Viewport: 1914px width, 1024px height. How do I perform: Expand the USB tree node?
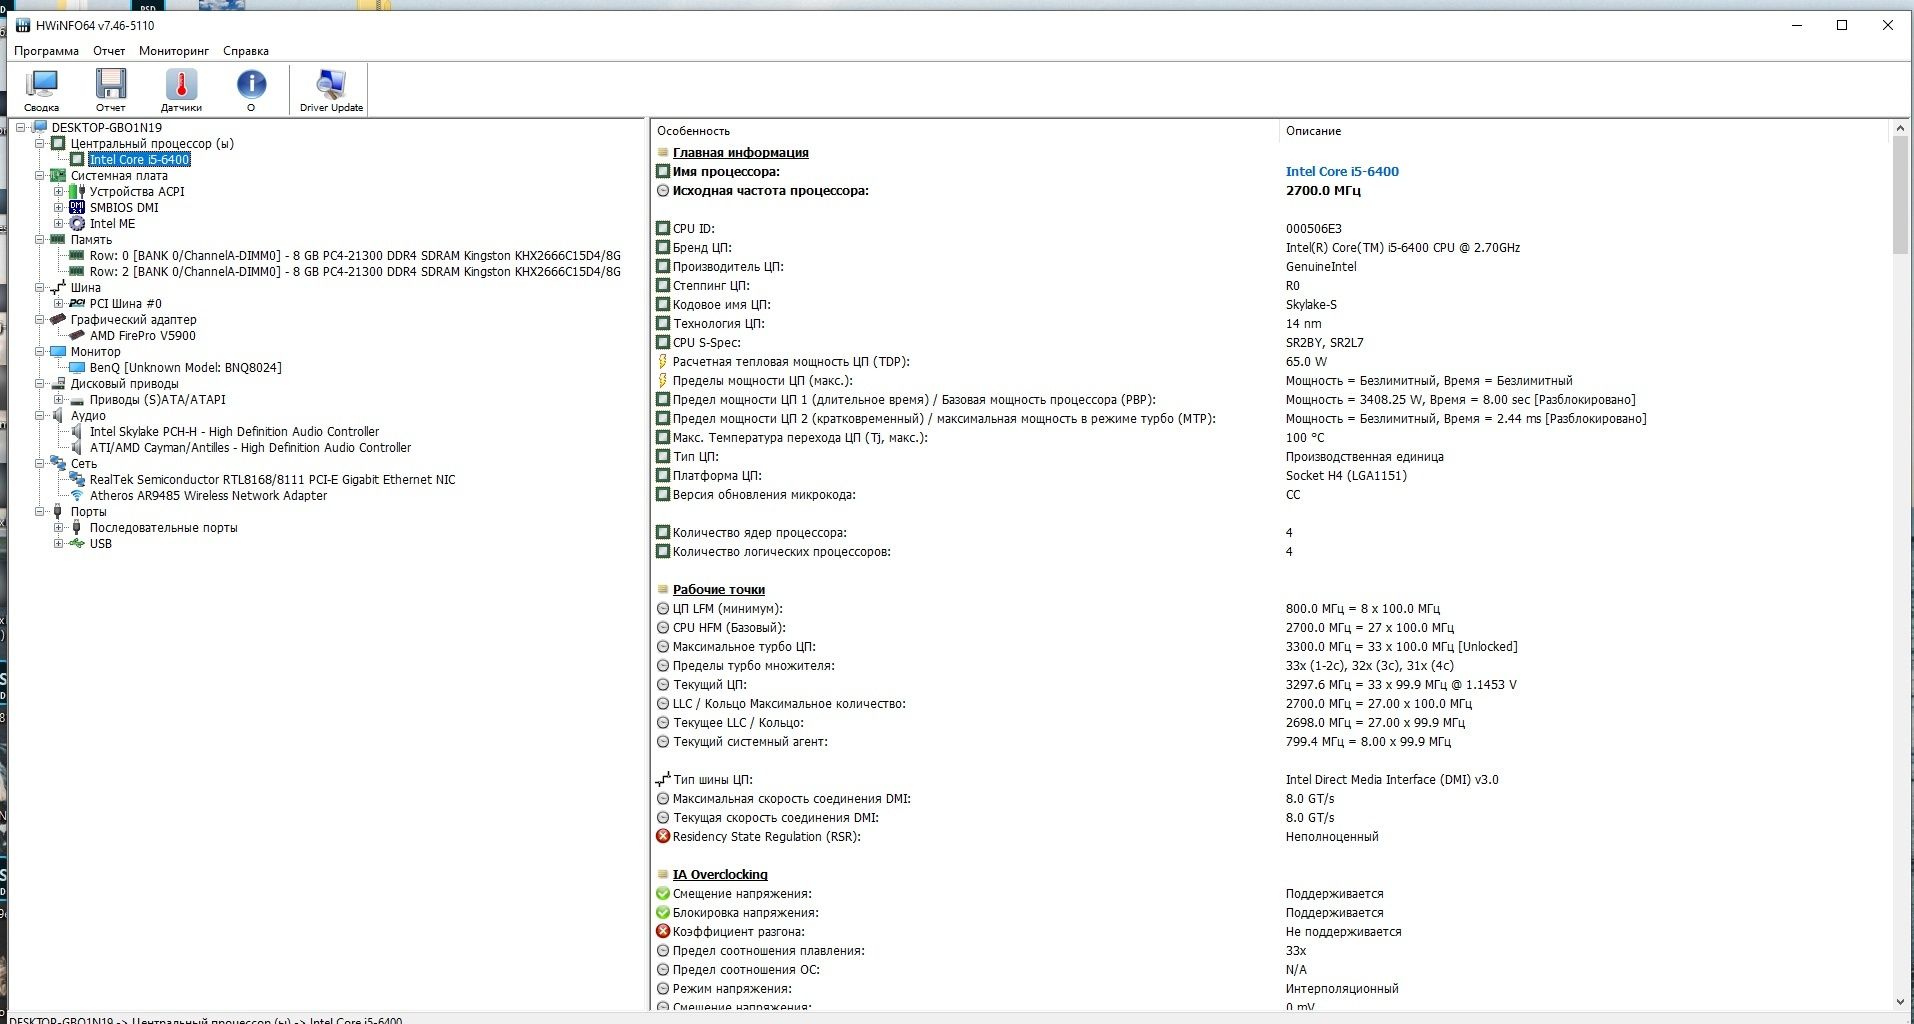click(59, 543)
